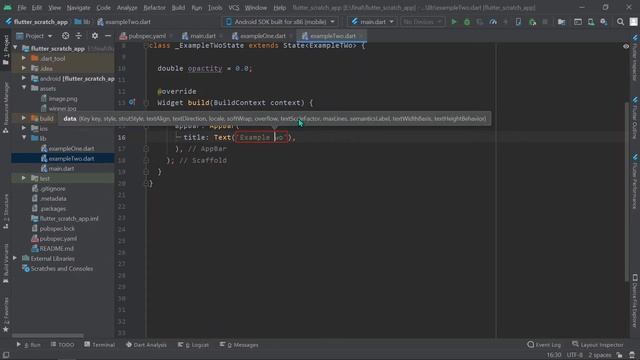Select exampleOne.dart in project tree

click(x=67, y=148)
